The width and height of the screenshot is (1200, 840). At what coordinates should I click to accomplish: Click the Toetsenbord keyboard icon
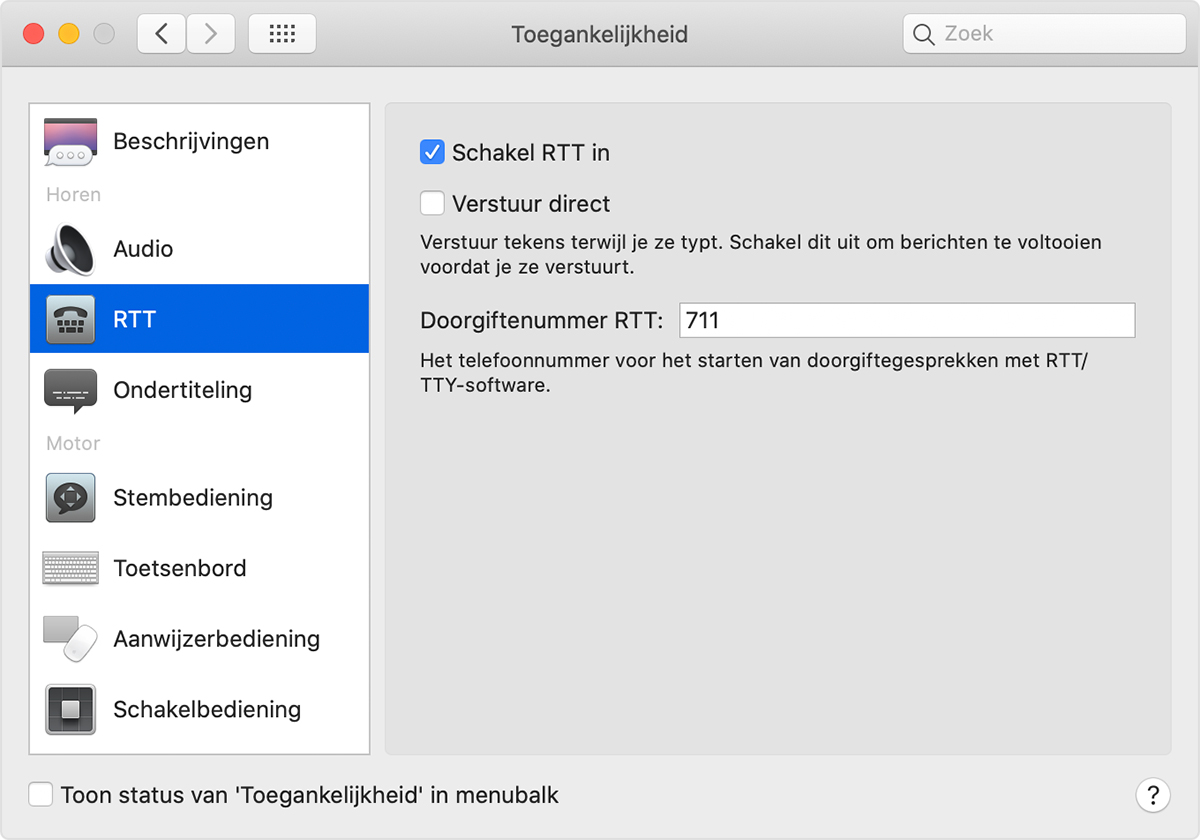[x=70, y=568]
